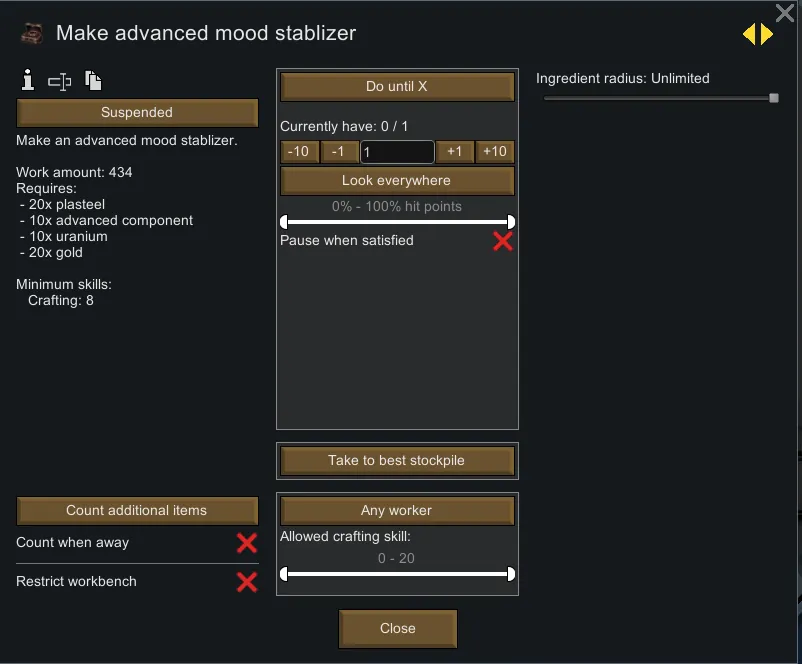
Task: Open the Do until X repeat mode dropdown
Action: [x=397, y=87]
